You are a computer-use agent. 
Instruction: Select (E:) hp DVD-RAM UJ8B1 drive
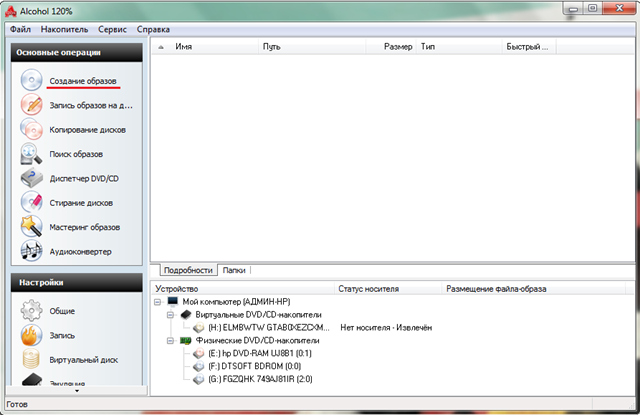tap(260, 353)
